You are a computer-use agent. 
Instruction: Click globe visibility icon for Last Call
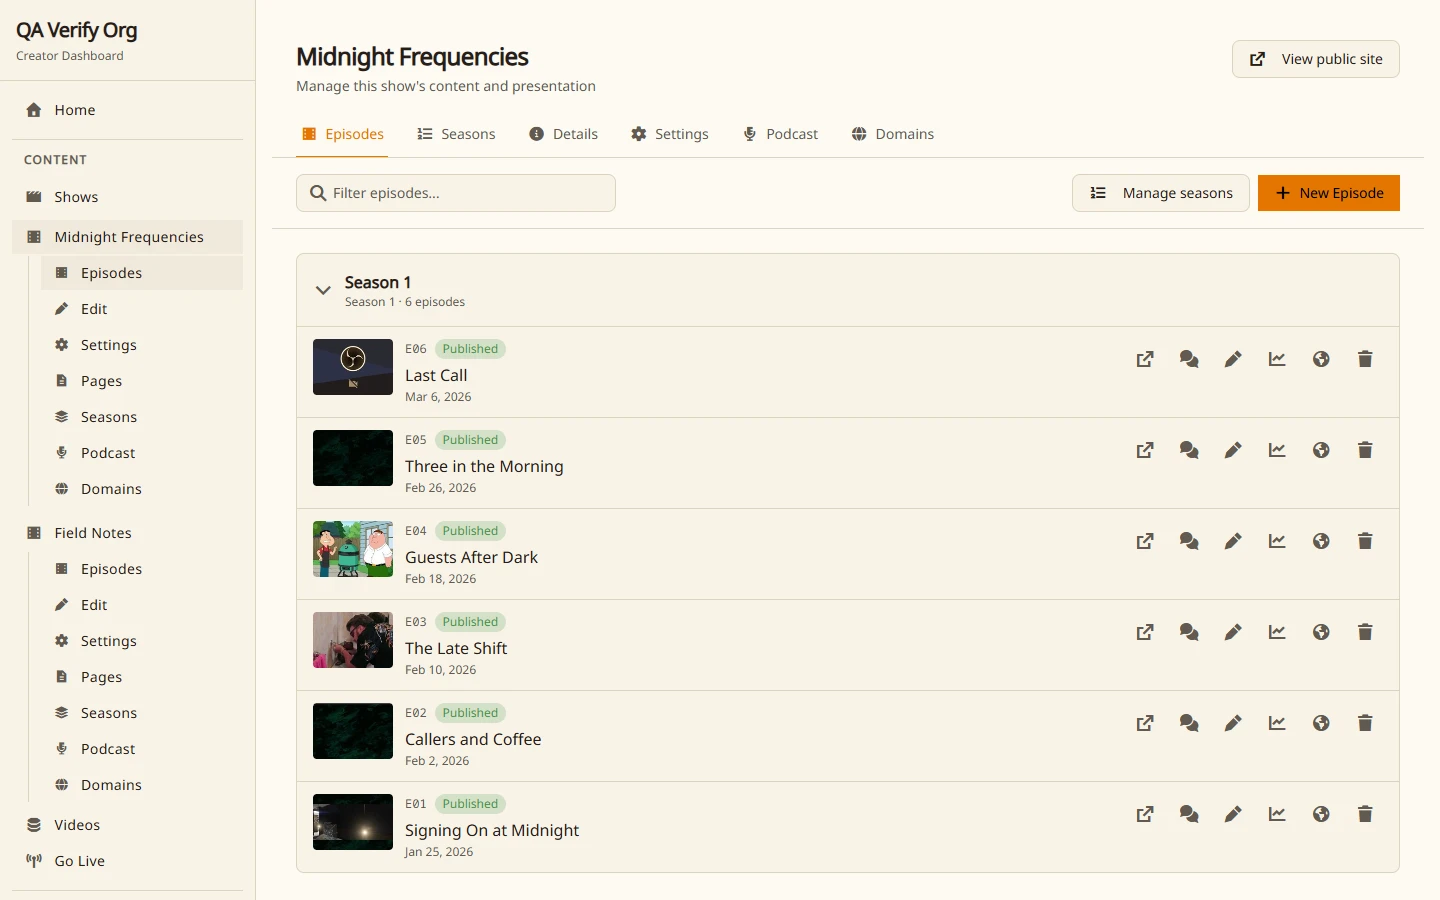pyautogui.click(x=1321, y=359)
